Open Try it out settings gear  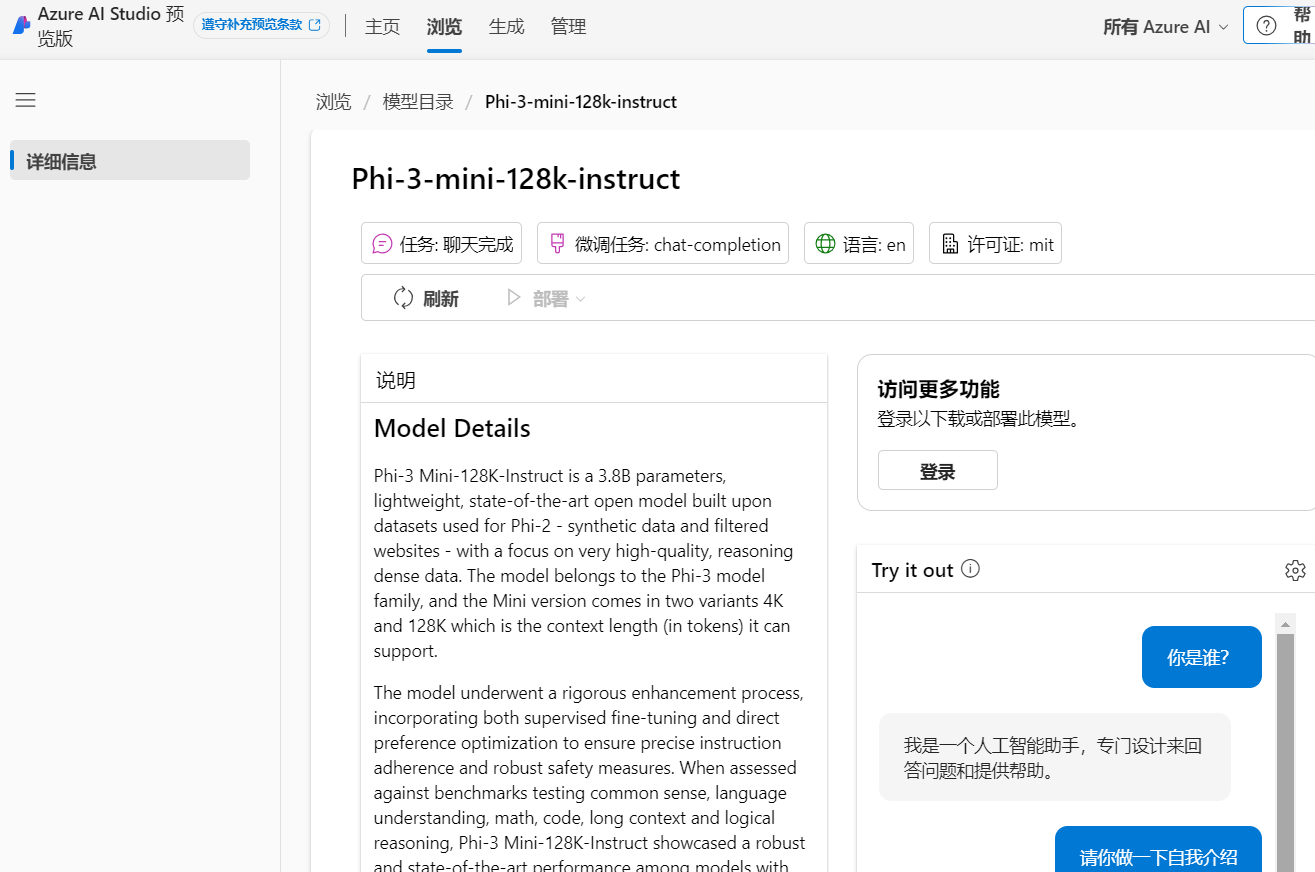pyautogui.click(x=1295, y=570)
